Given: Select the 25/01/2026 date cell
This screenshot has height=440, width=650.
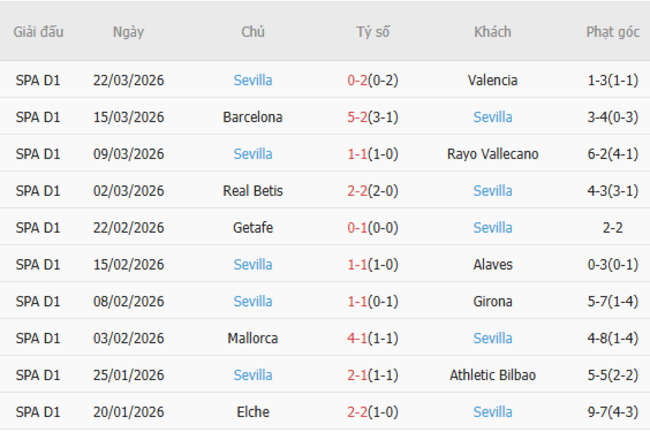Looking at the screenshot, I should pyautogui.click(x=129, y=376).
